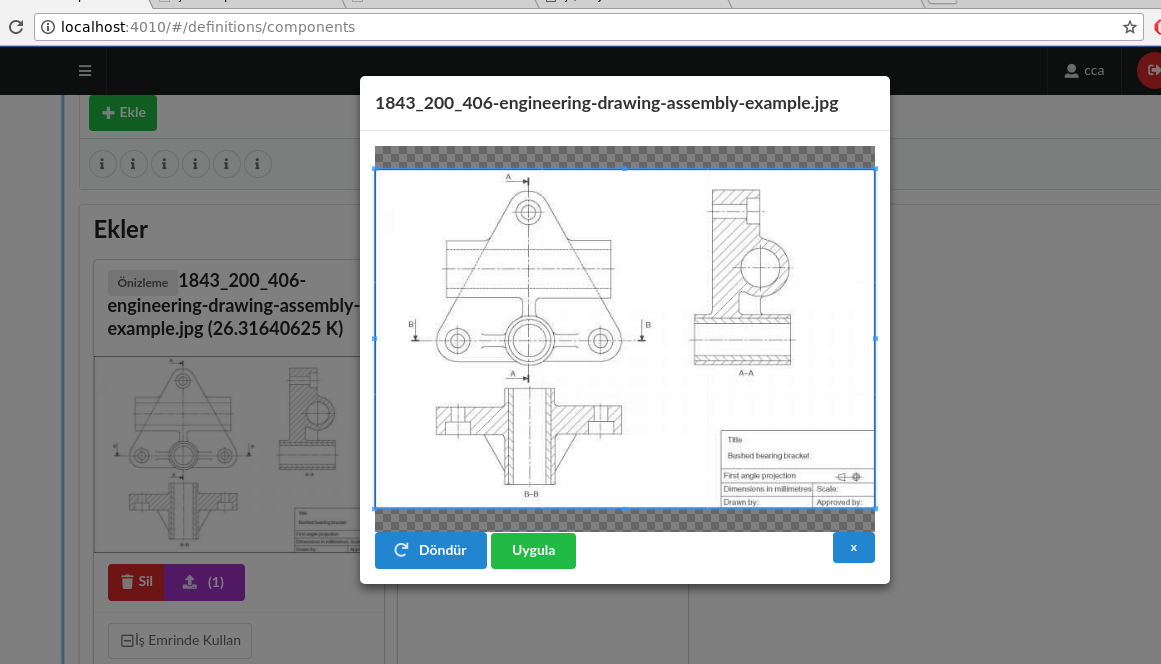Click the cca user profile
The height and width of the screenshot is (664, 1161).
point(1084,70)
